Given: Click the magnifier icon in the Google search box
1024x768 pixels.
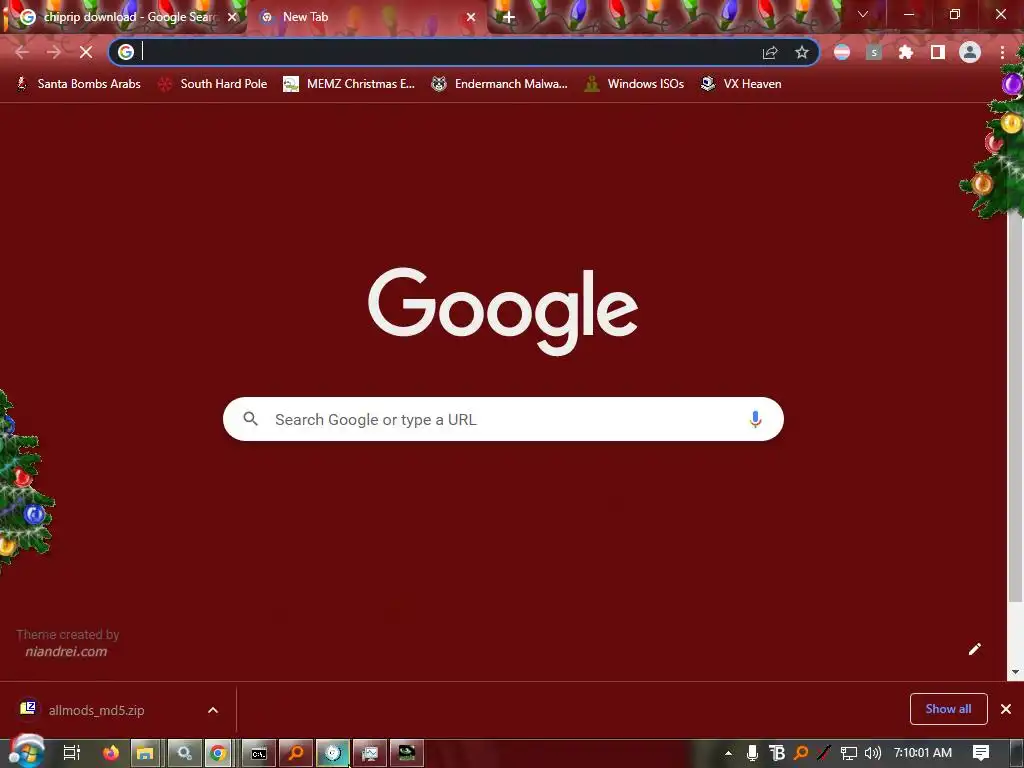Looking at the screenshot, I should (251, 419).
